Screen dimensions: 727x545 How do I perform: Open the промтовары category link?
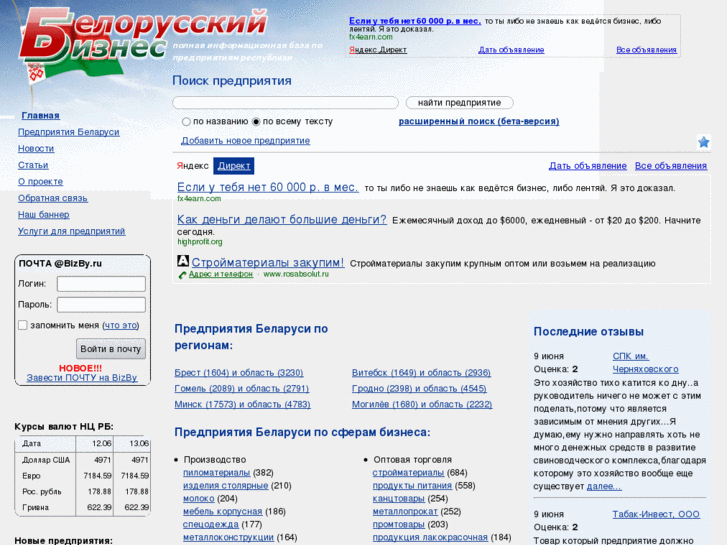[399, 525]
